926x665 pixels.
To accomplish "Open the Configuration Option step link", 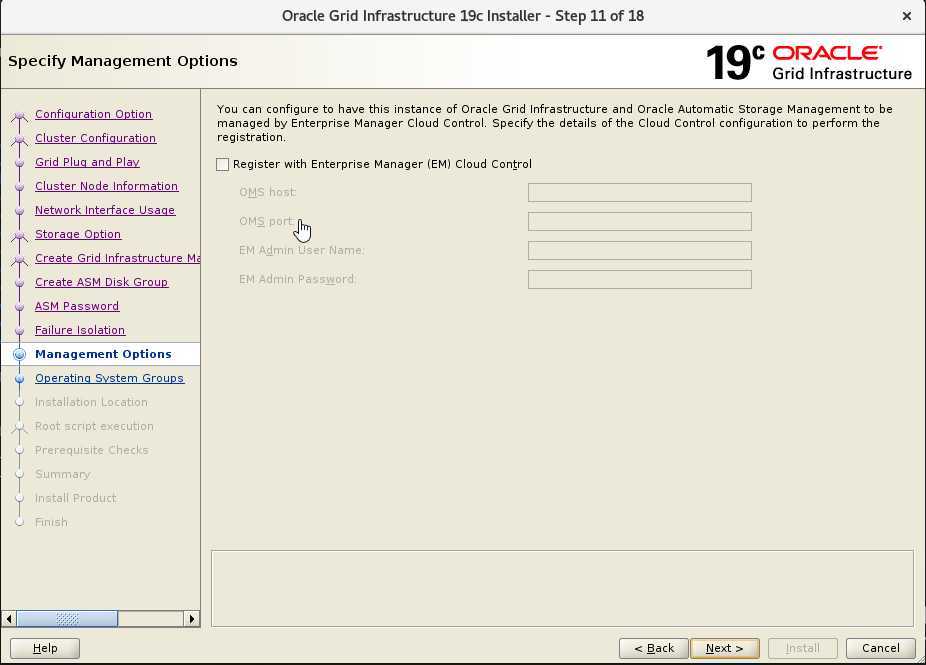I will click(93, 114).
